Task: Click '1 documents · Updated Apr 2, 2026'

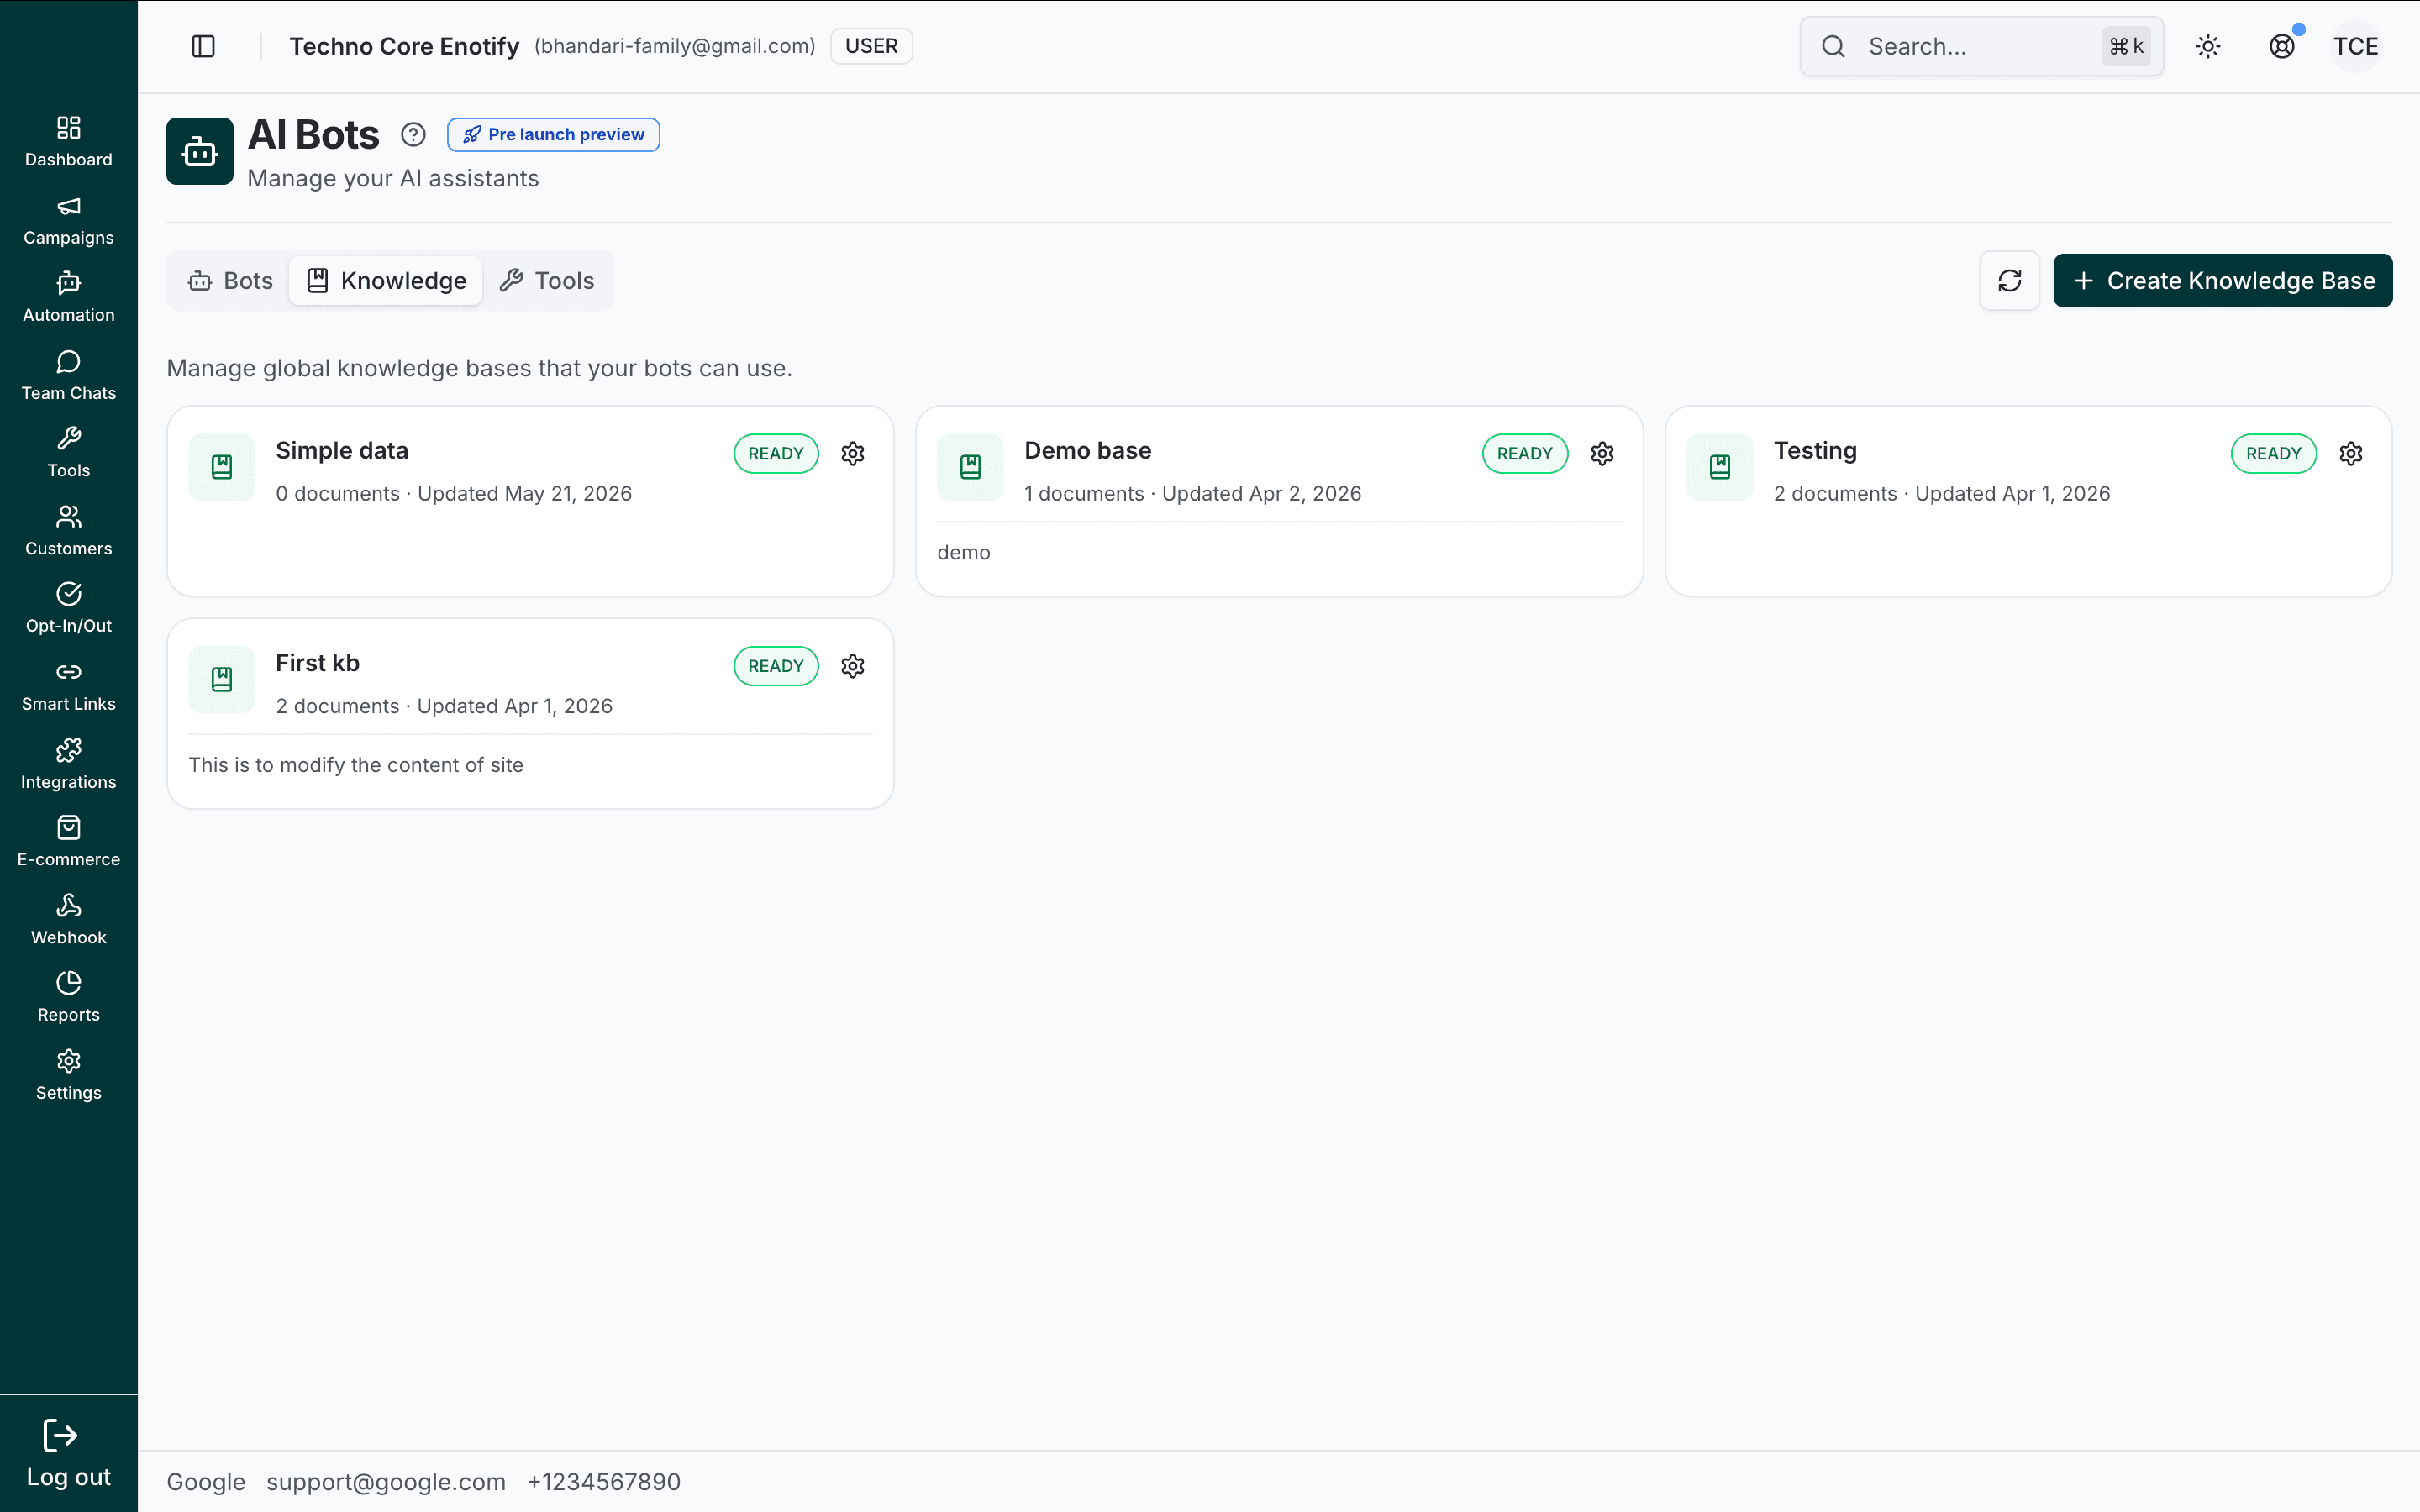Action: (x=1193, y=494)
